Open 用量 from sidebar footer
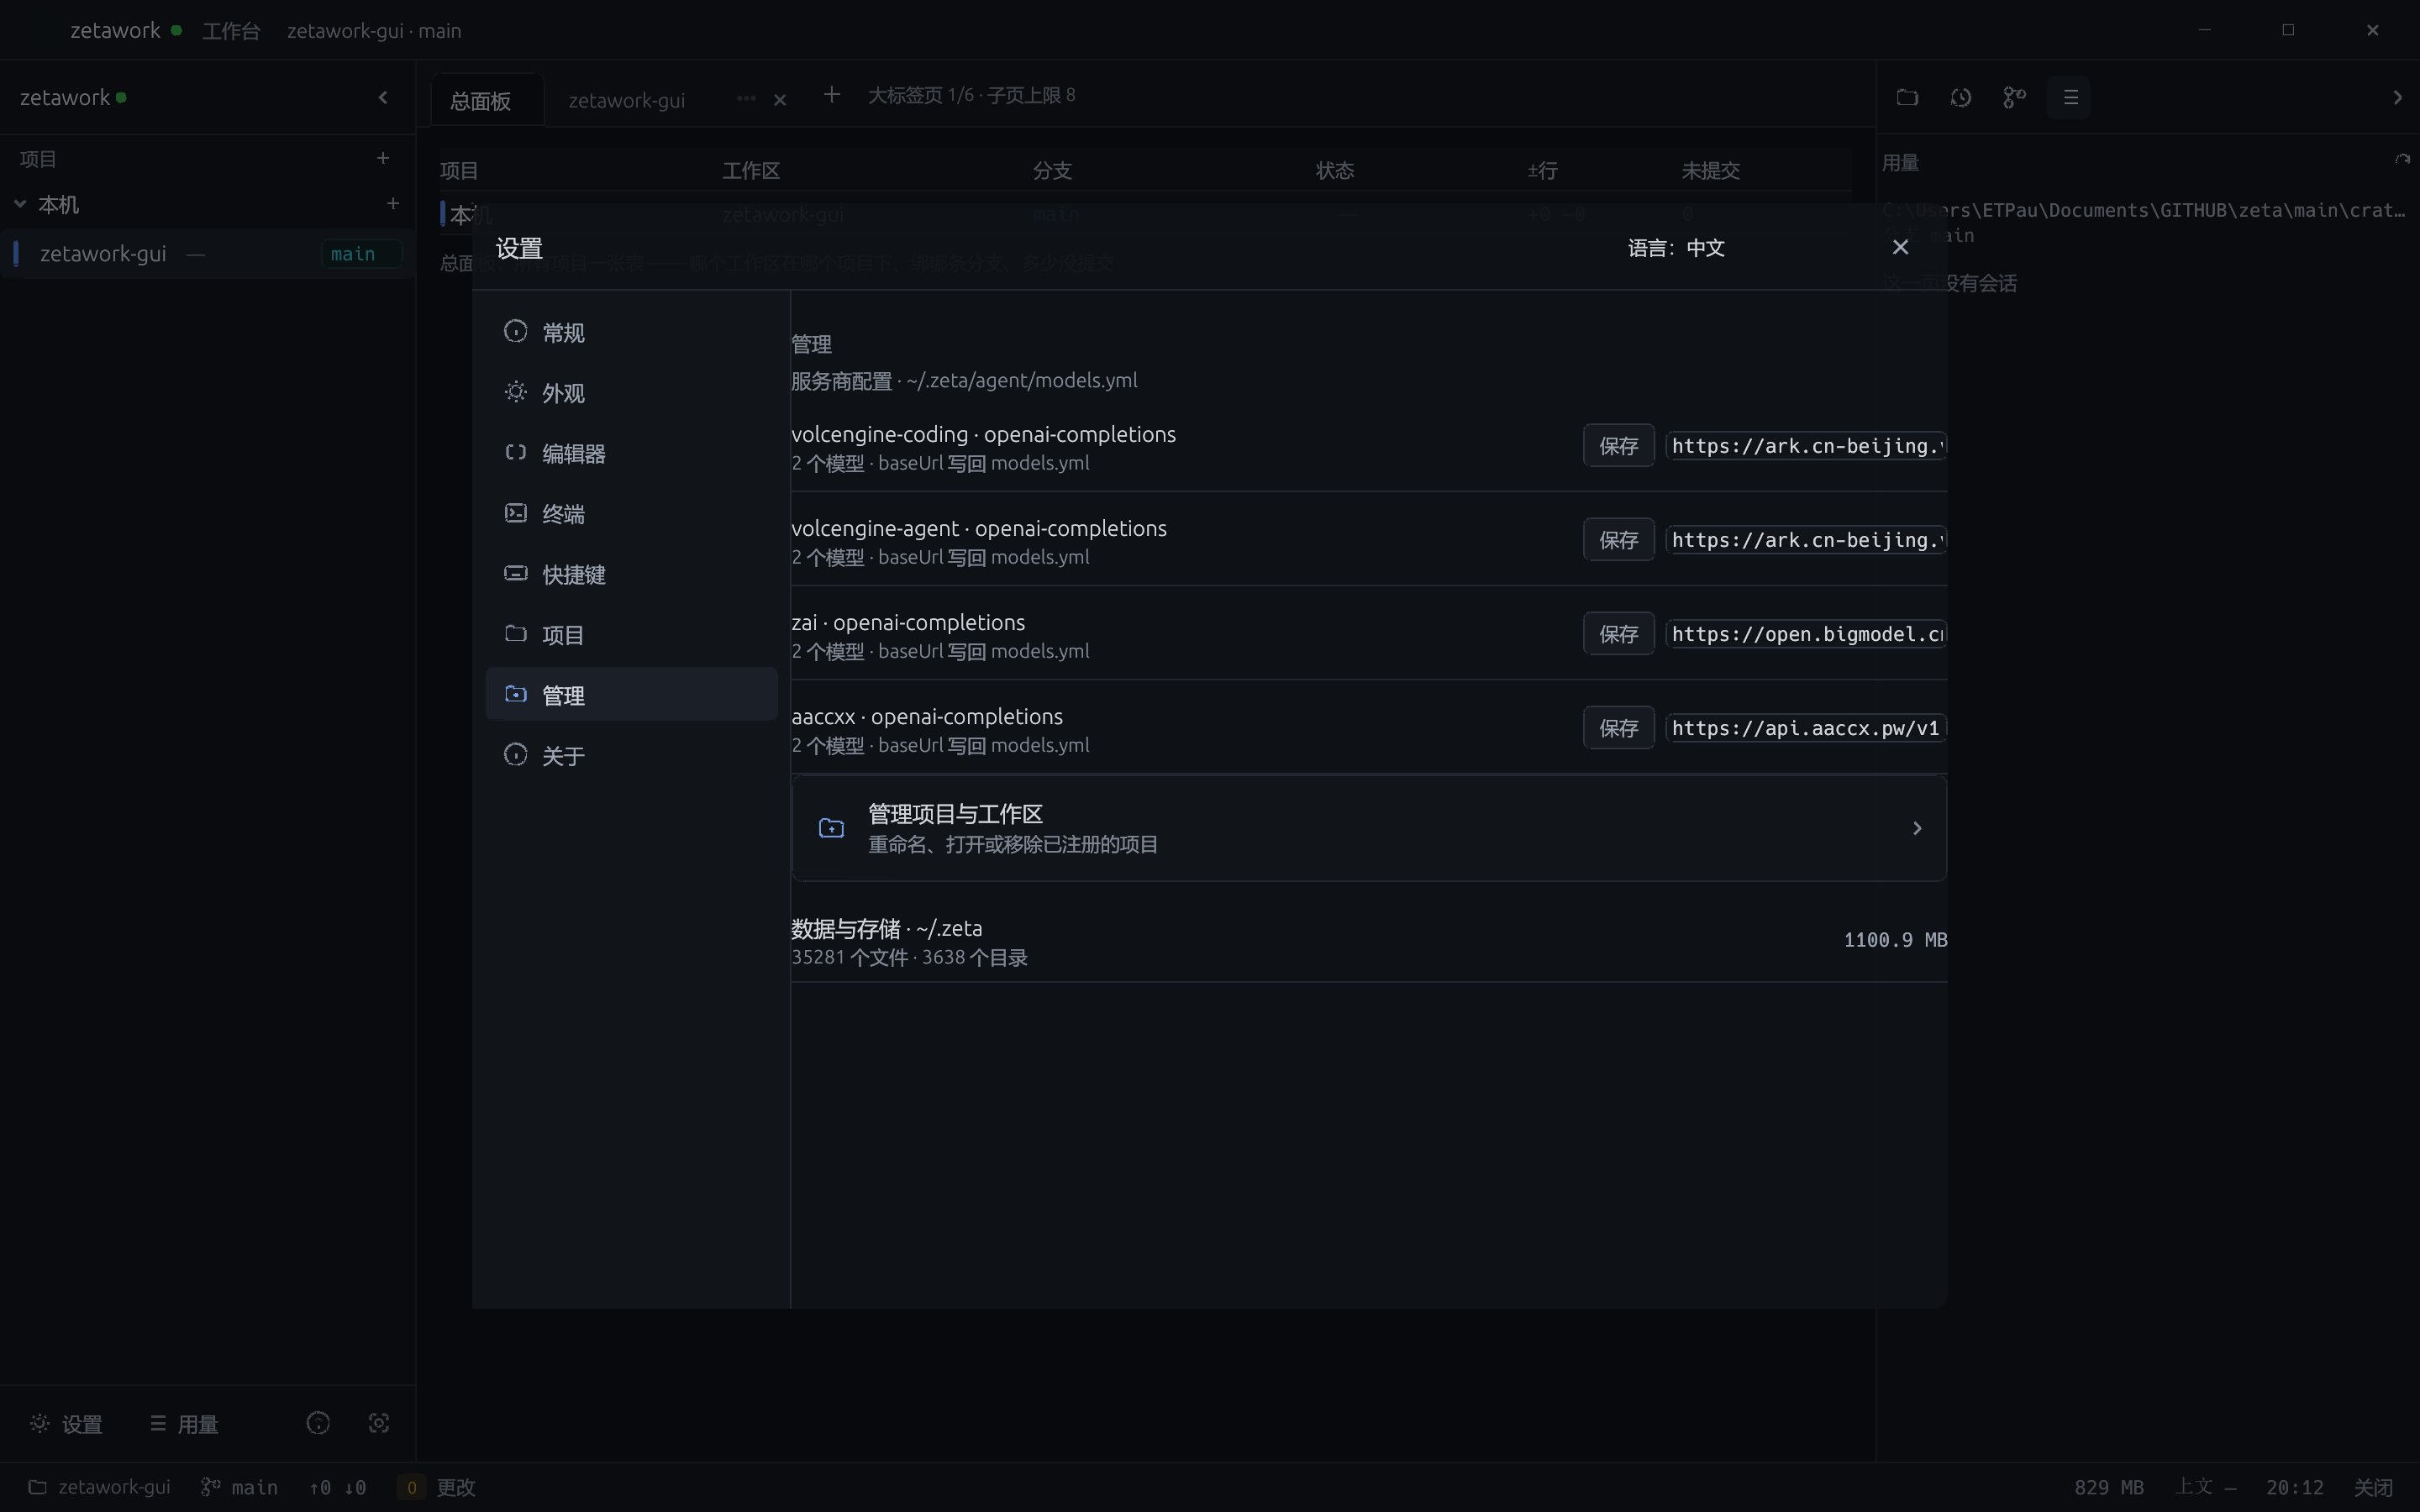The width and height of the screenshot is (2420, 1512). [184, 1424]
